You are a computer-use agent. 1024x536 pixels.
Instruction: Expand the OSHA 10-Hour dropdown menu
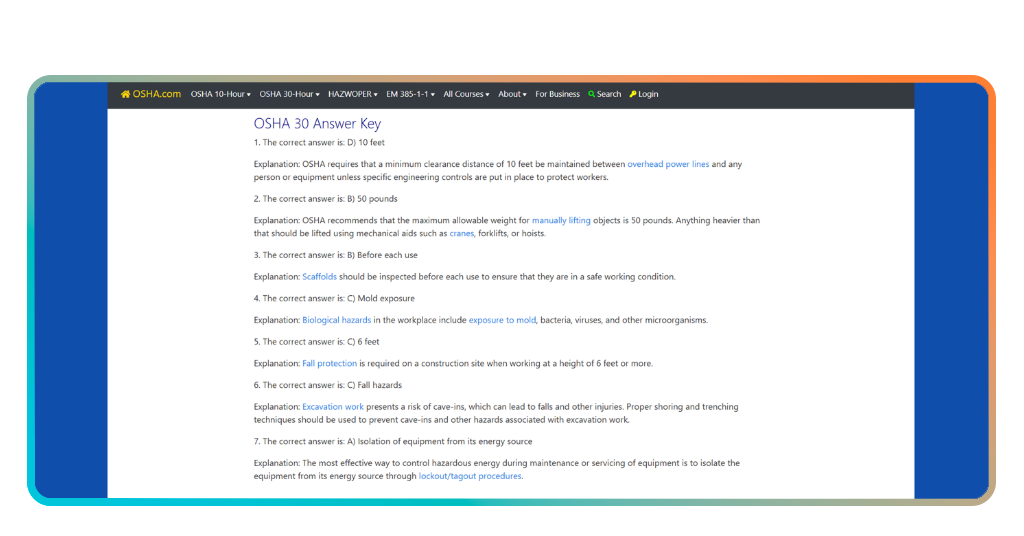click(x=221, y=94)
